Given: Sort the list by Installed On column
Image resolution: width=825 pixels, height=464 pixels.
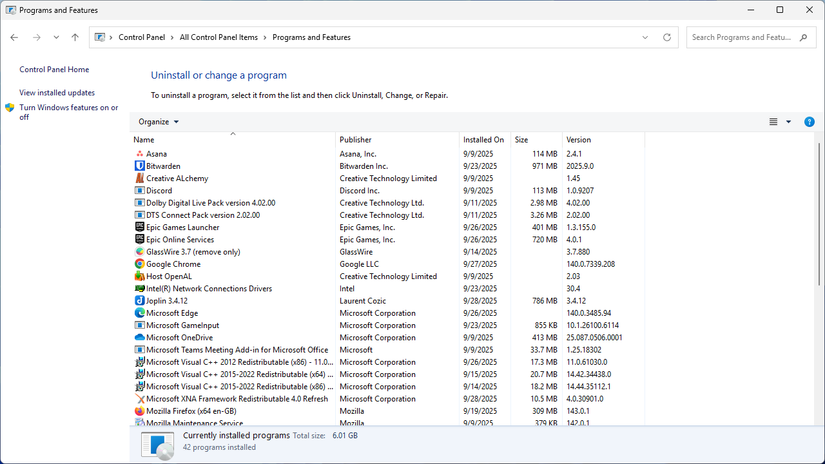Looking at the screenshot, I should [483, 140].
